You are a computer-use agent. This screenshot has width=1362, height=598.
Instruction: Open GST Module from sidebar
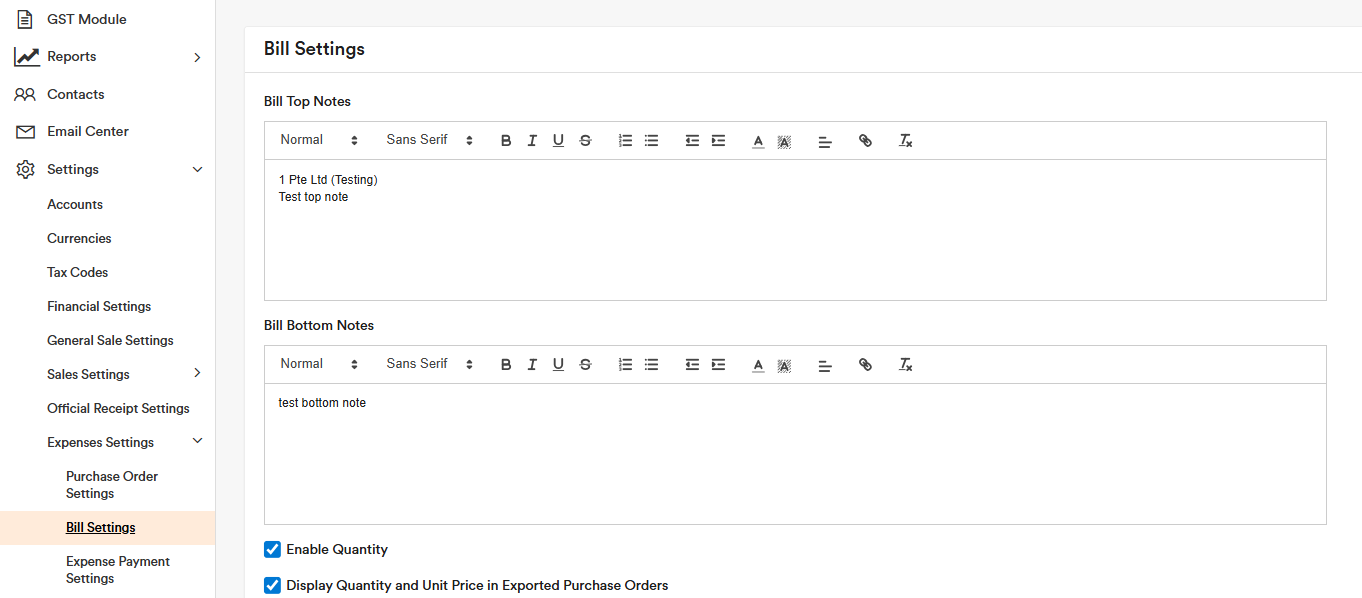86,19
